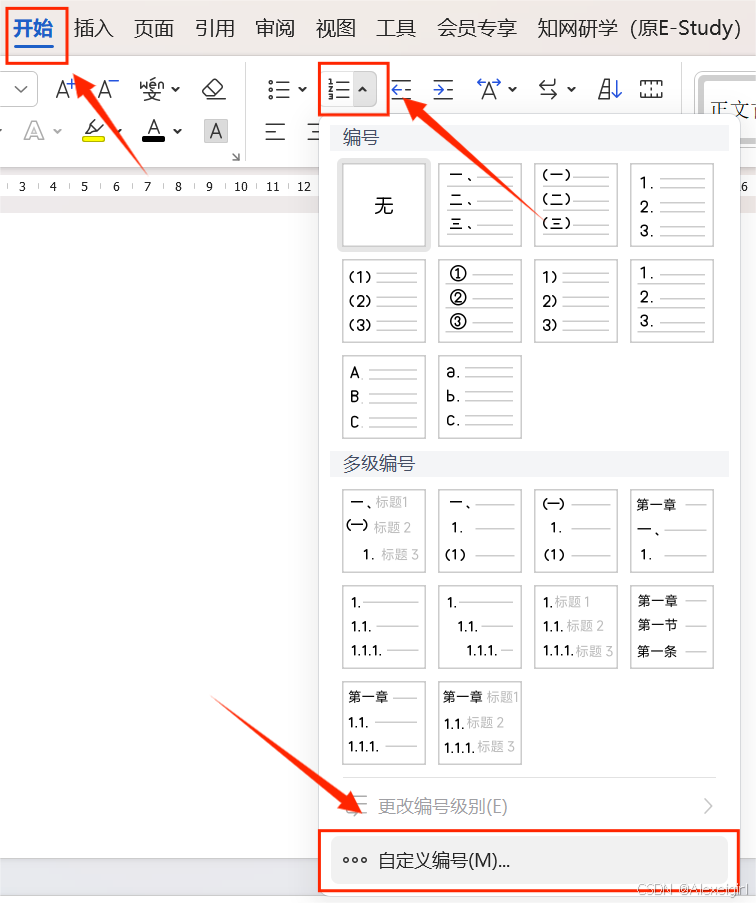Open the 引用 ribbon tab

pyautogui.click(x=214, y=28)
